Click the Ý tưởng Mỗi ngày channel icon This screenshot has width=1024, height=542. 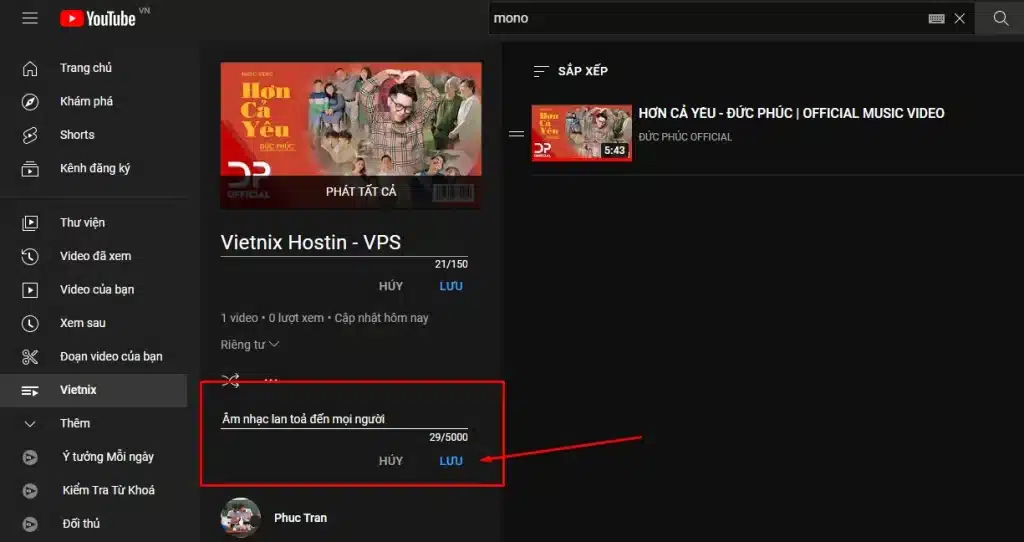click(x=30, y=457)
